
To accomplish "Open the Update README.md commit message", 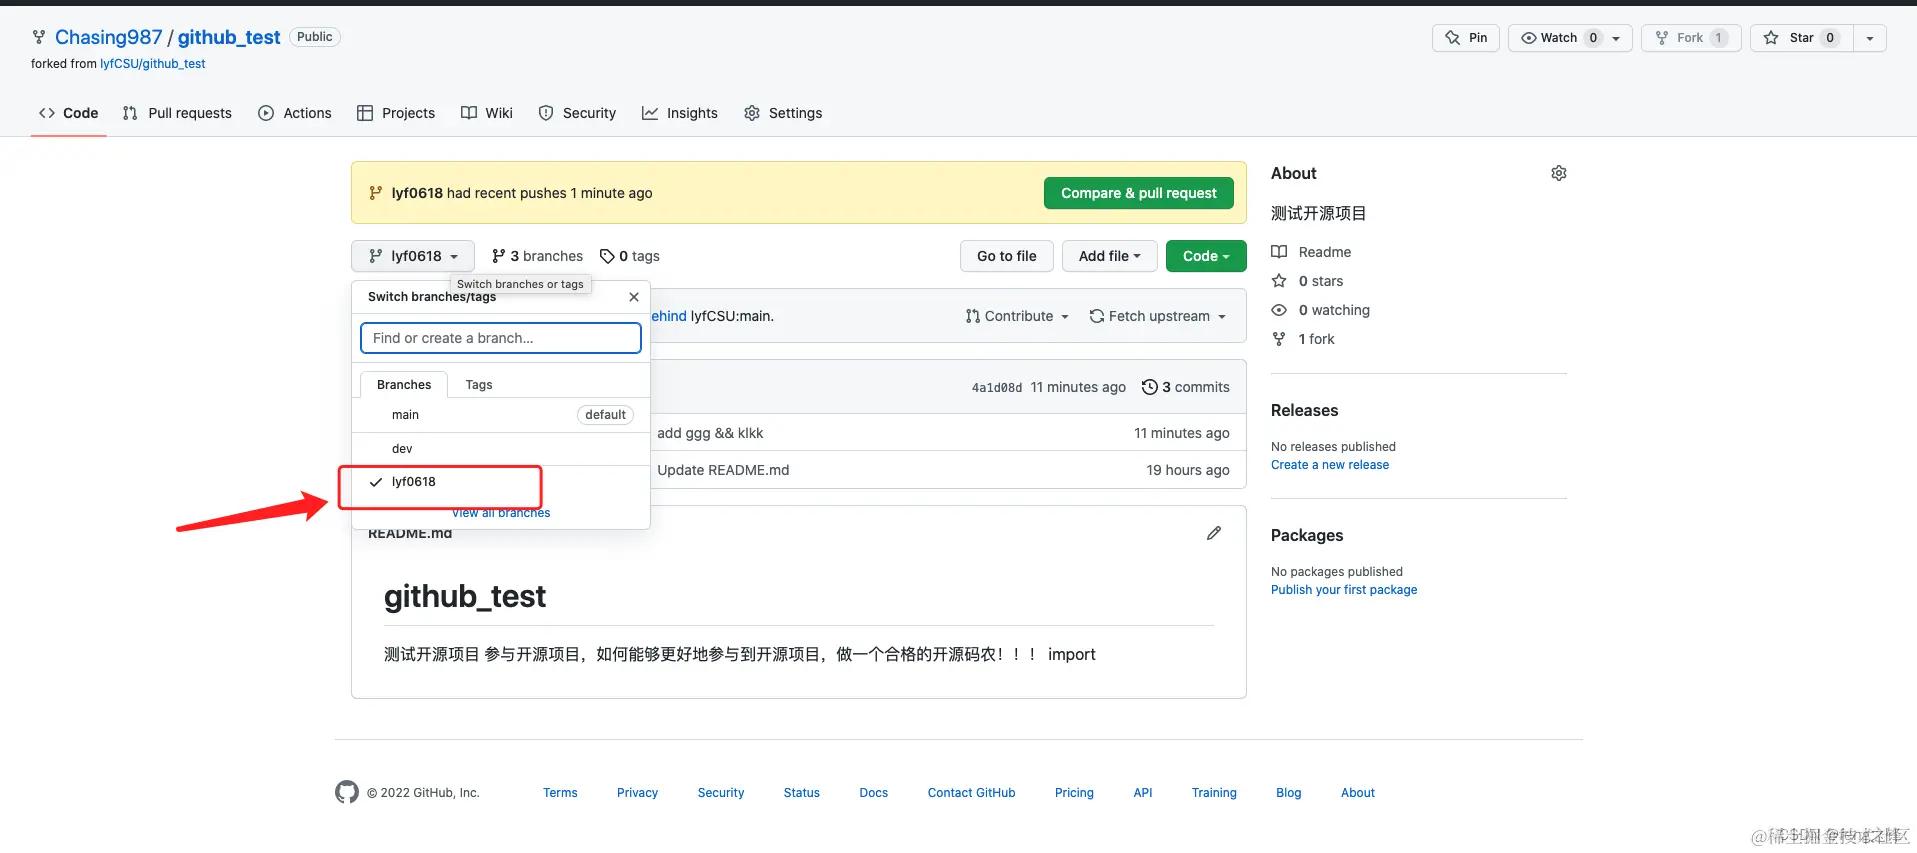I will (723, 470).
